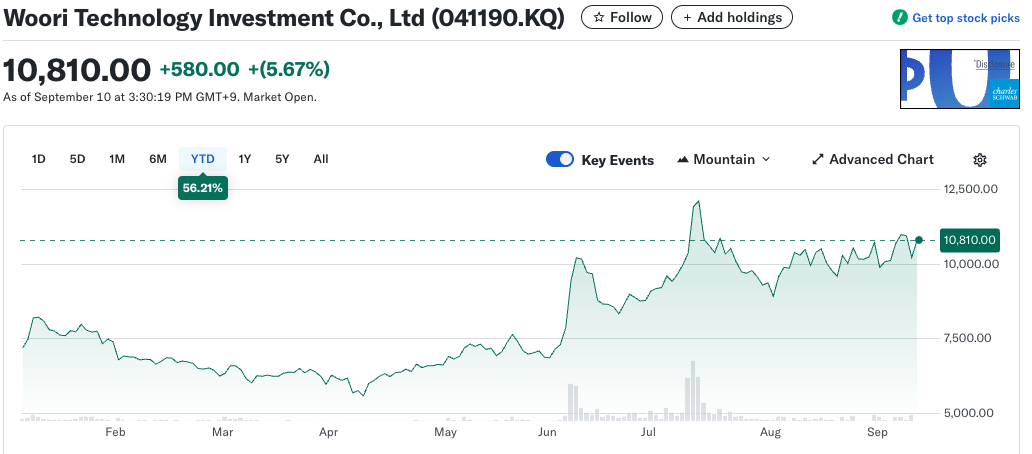Expand the Mountain chart style dropdown chevron
The image size is (1032, 454).
coord(767,160)
